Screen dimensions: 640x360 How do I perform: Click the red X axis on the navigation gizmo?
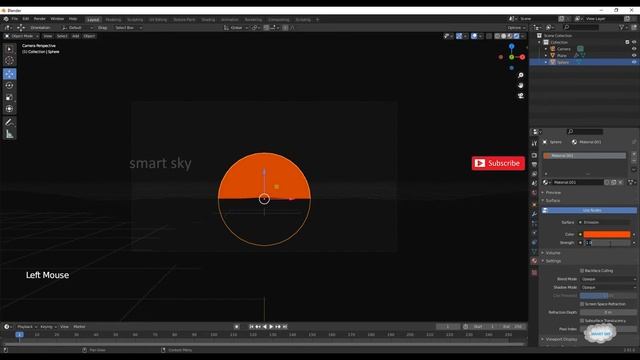[522, 57]
